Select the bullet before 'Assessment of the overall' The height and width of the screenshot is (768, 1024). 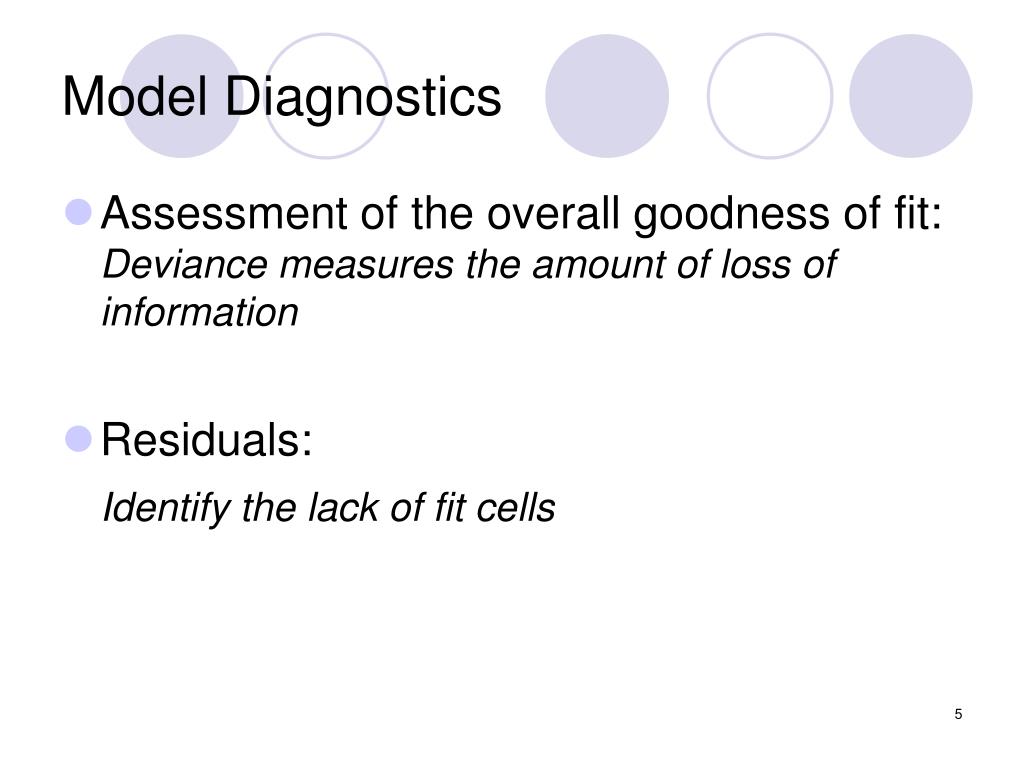[x=78, y=212]
